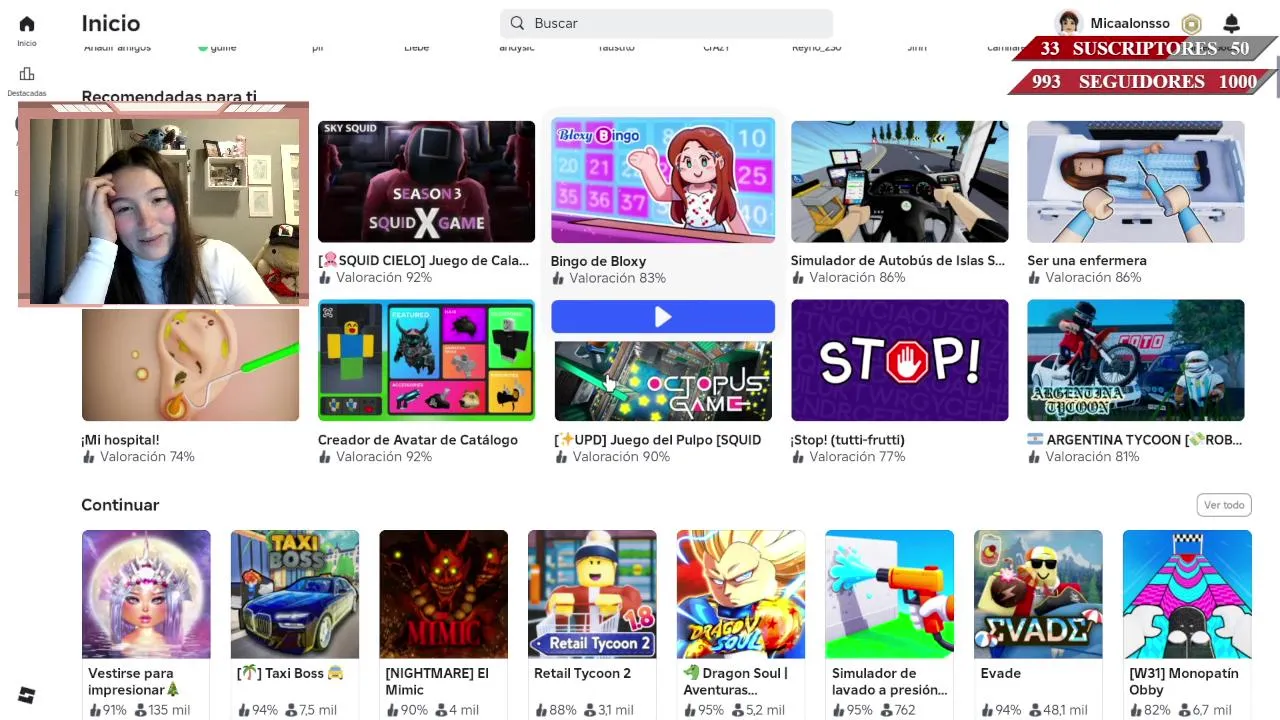Click the Taxi Boss title text
Screen dimensions: 1280x720
click(x=290, y=673)
